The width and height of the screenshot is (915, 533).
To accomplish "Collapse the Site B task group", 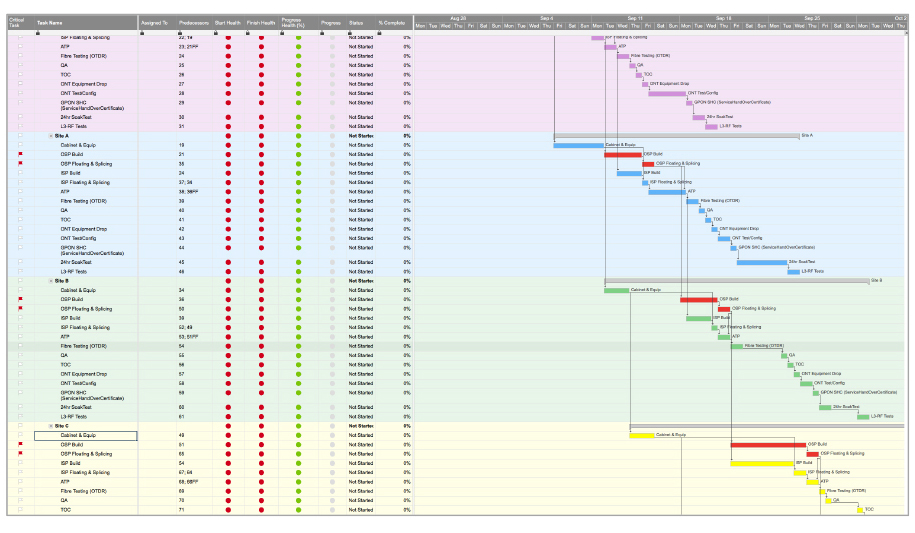I will tap(51, 281).
